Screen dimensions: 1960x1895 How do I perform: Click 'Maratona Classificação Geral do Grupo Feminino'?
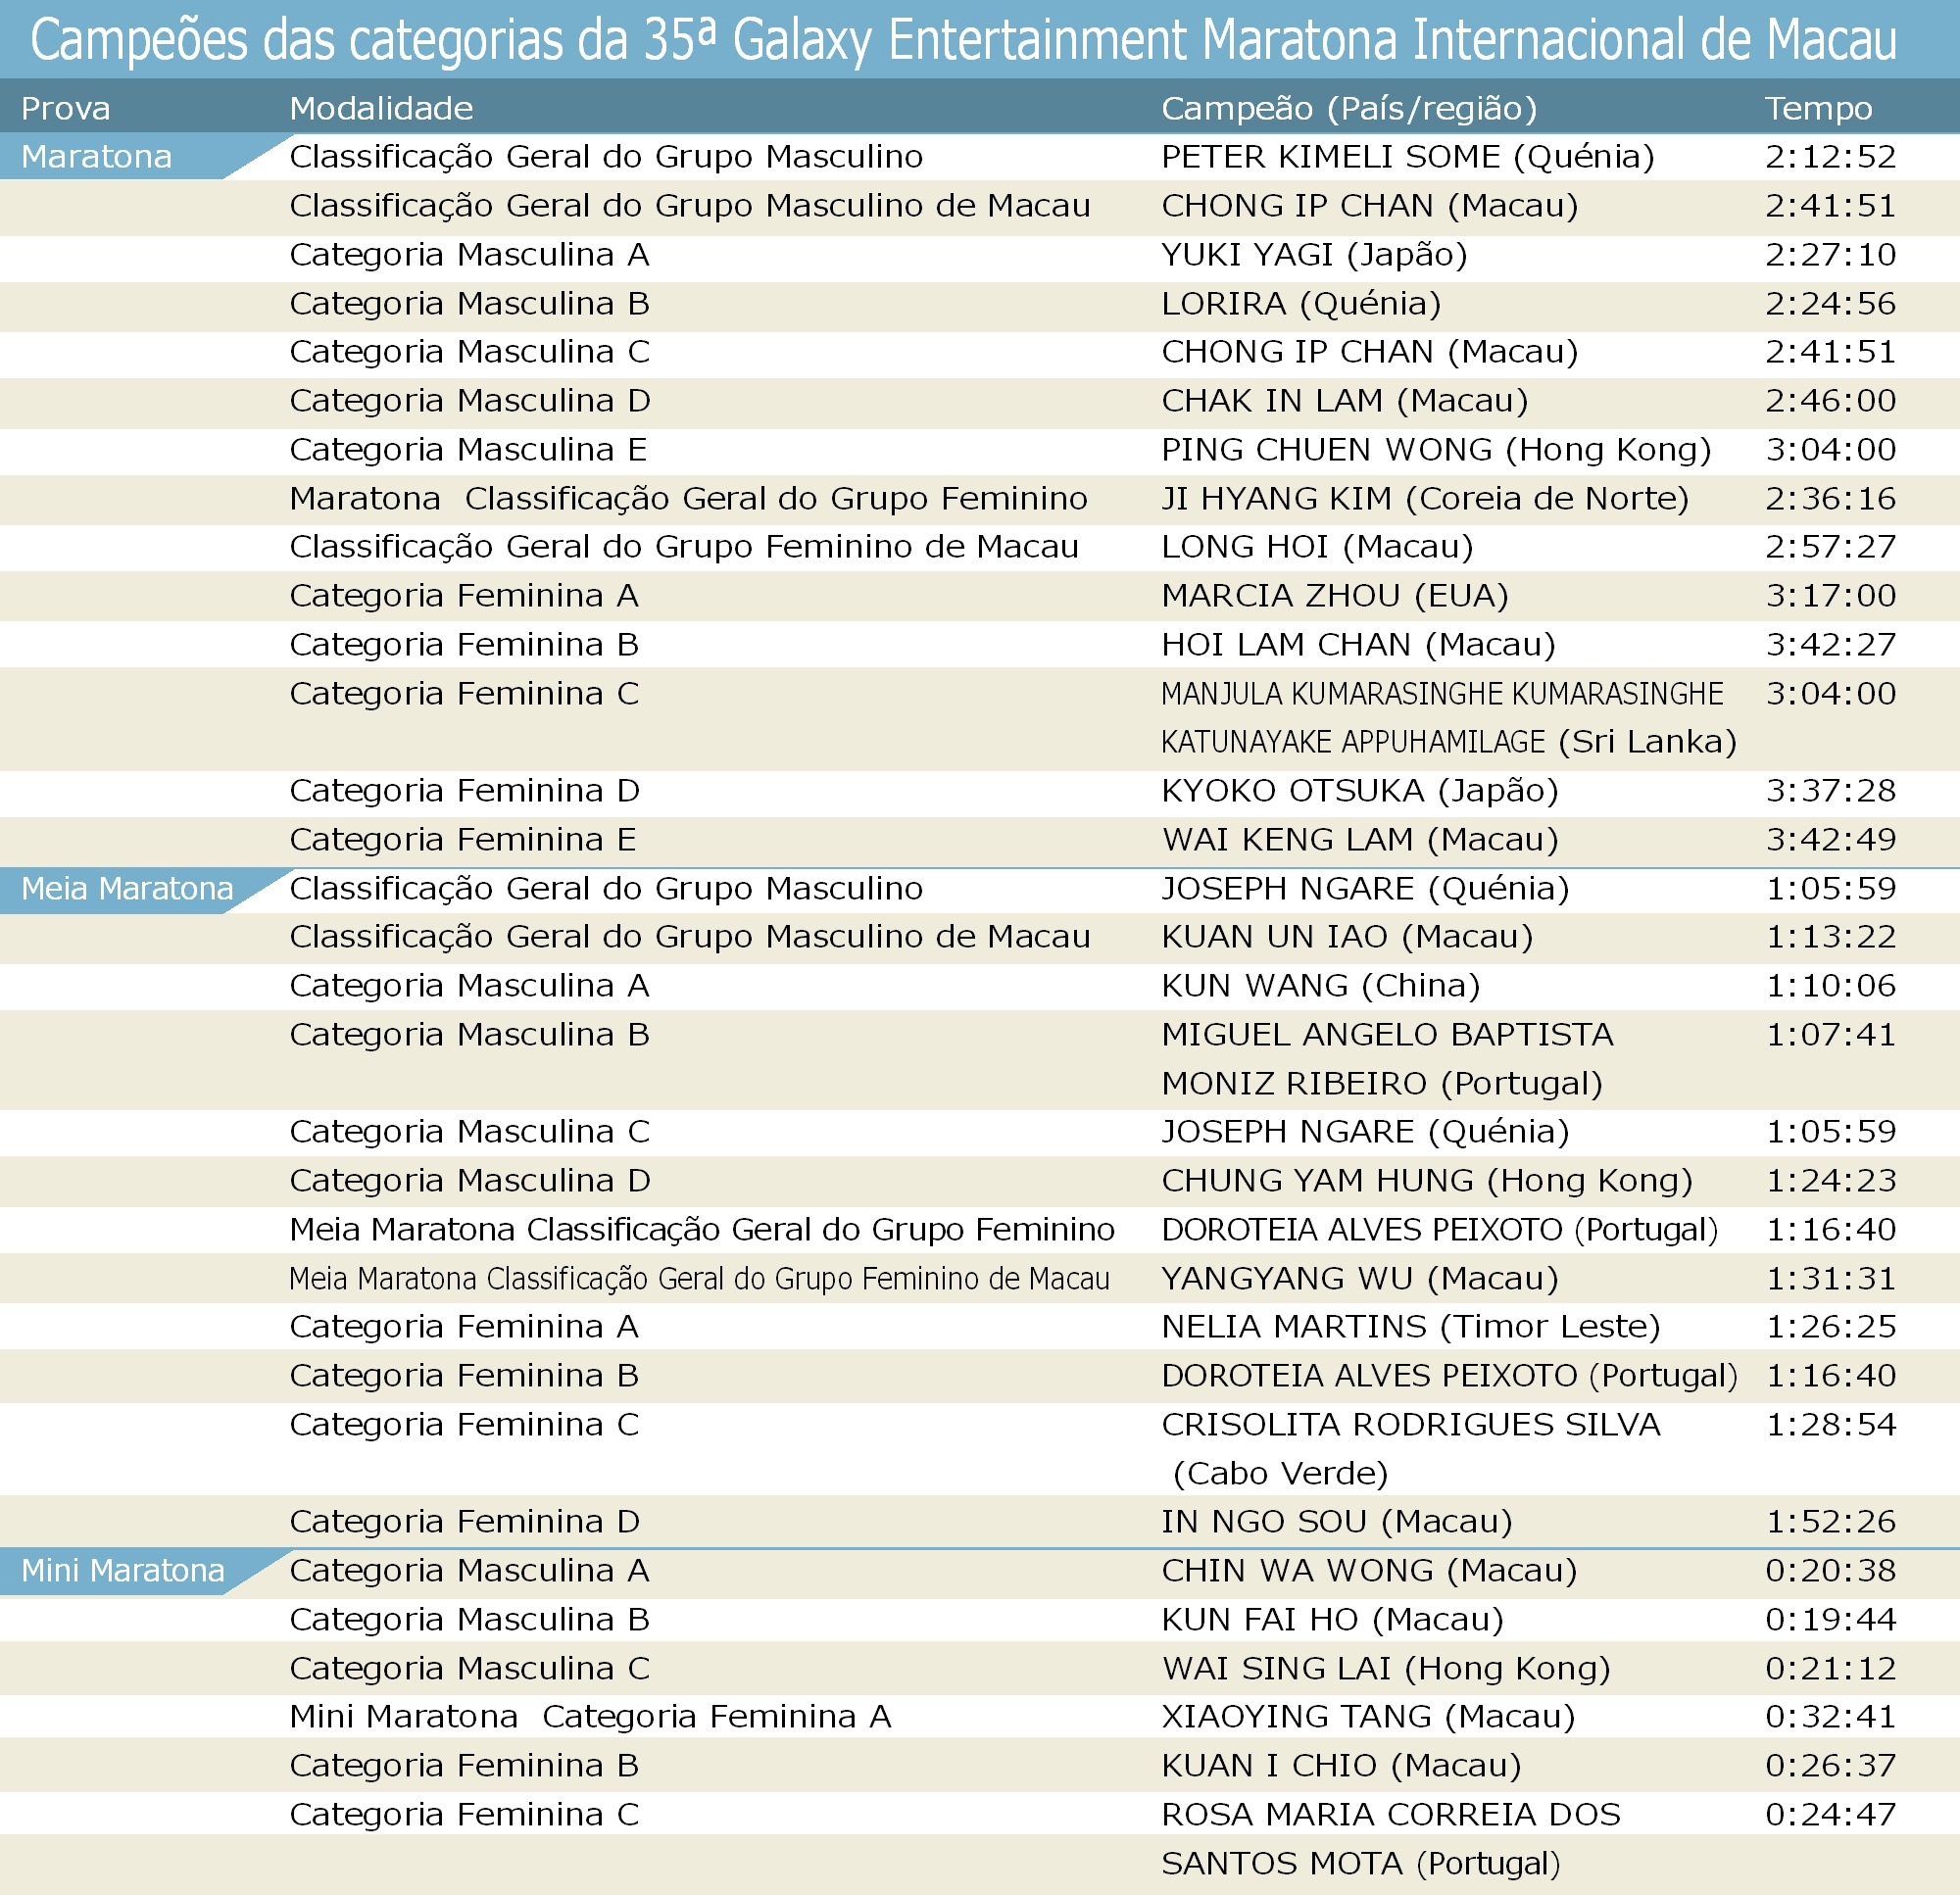(688, 499)
